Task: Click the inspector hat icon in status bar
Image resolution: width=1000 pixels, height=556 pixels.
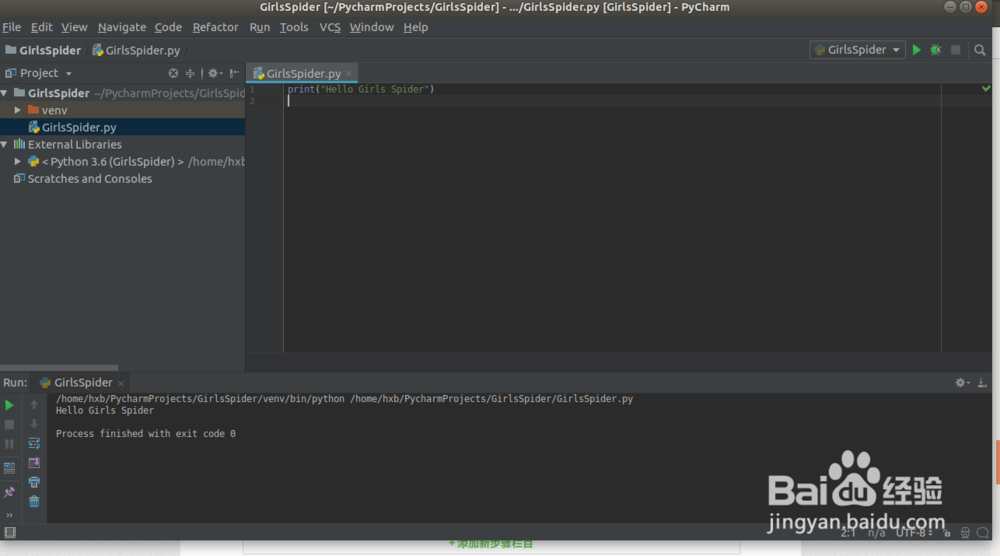Action: pos(966,532)
